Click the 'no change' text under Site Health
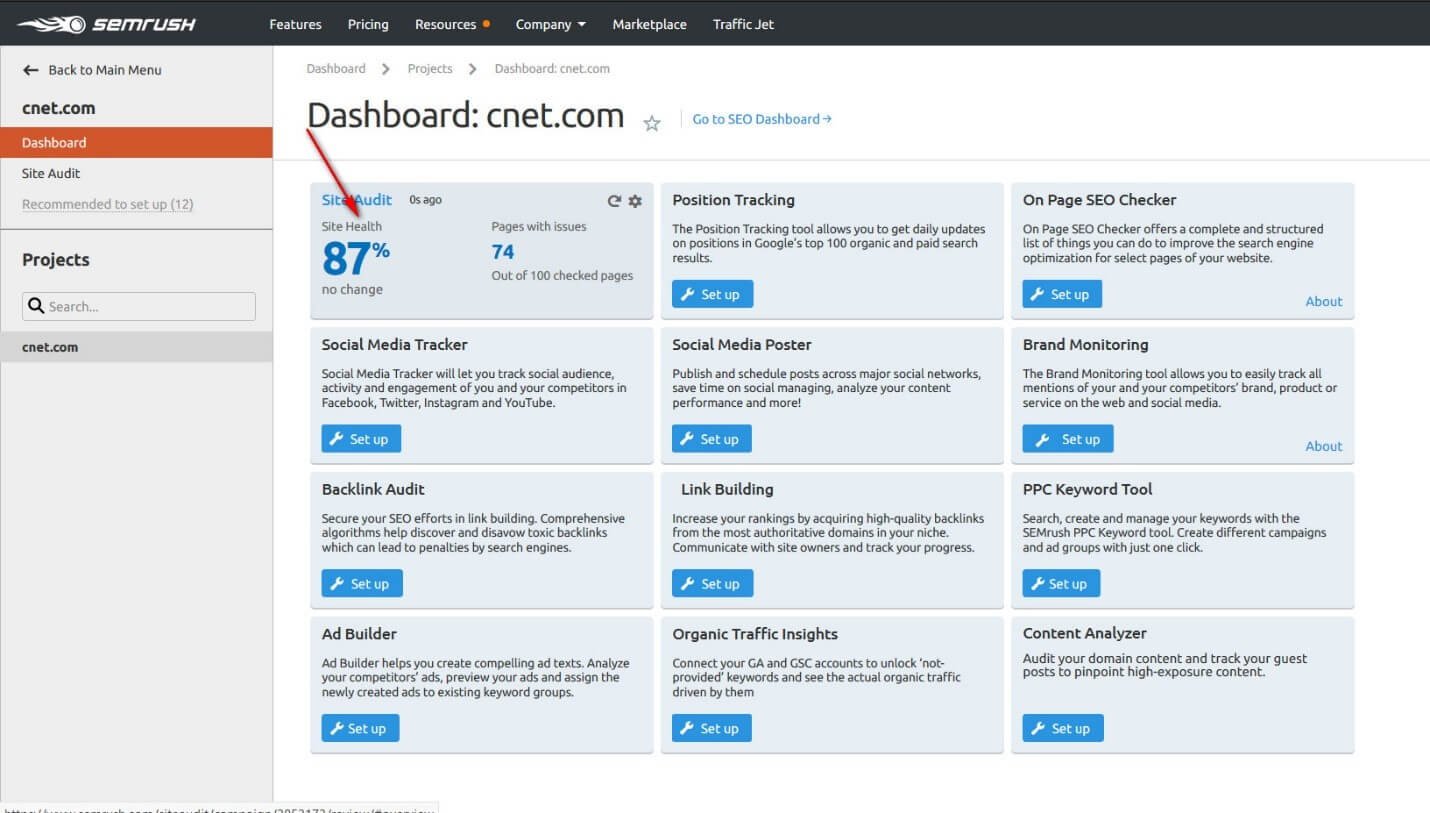The image size is (1430, 813). 352,290
